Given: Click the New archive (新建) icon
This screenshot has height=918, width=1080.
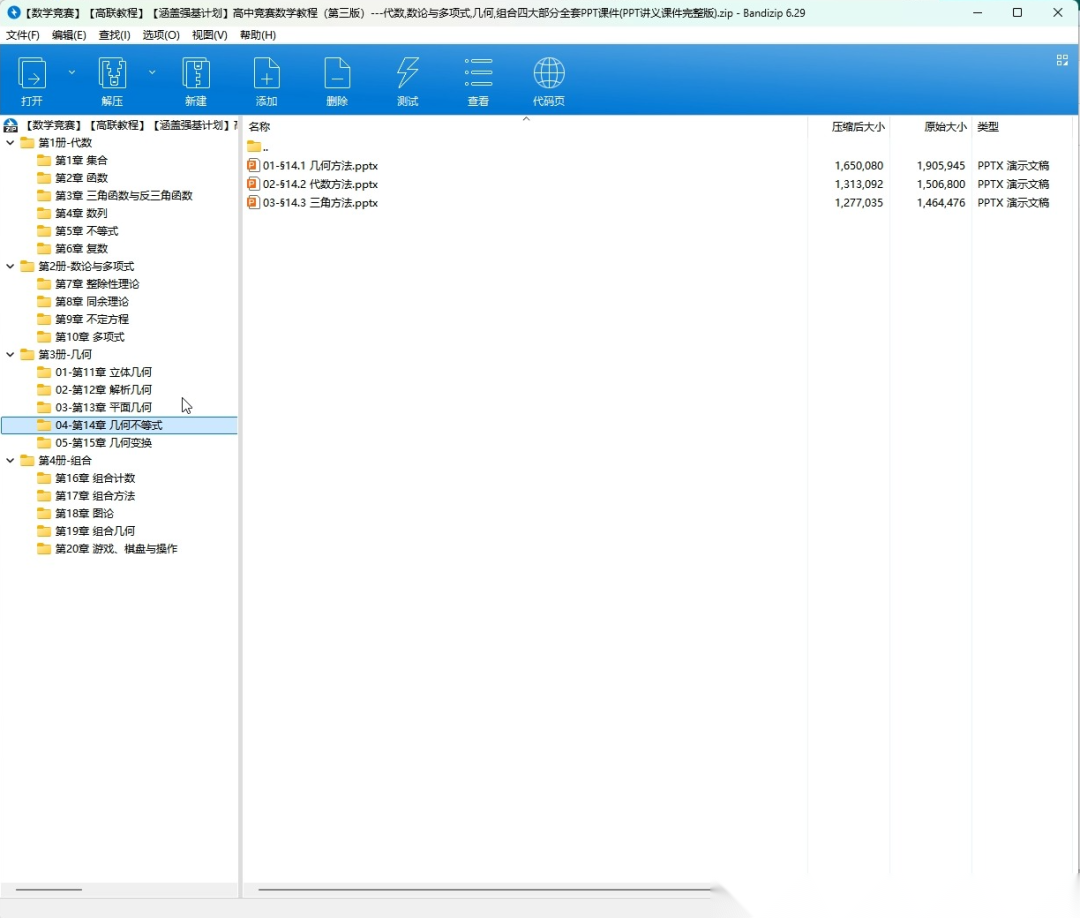Looking at the screenshot, I should point(196,74).
